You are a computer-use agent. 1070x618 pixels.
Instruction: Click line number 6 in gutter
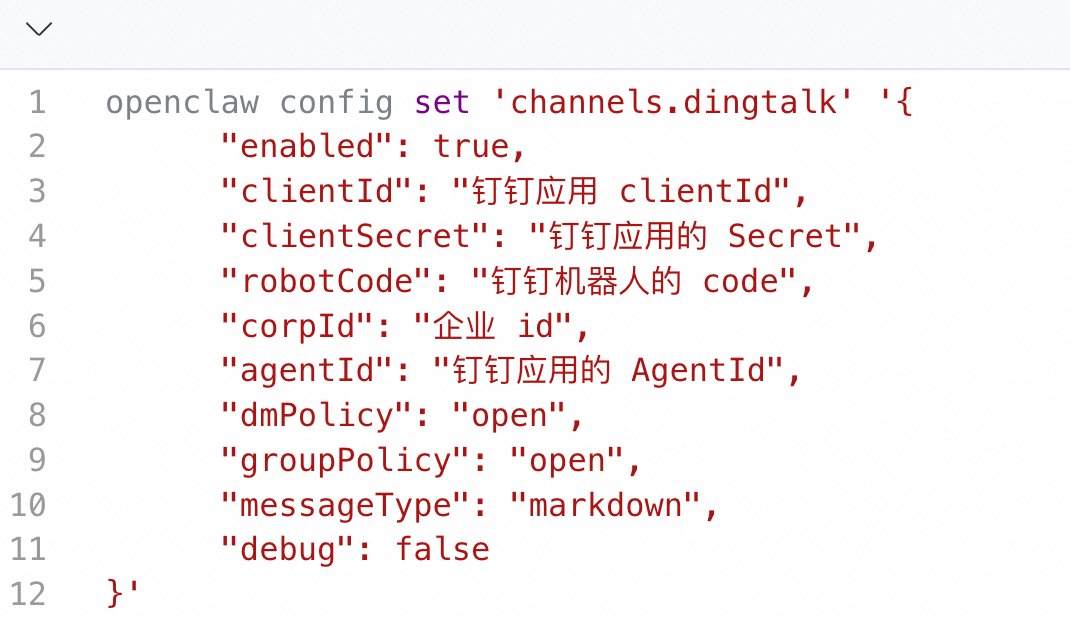pyautogui.click(x=38, y=326)
